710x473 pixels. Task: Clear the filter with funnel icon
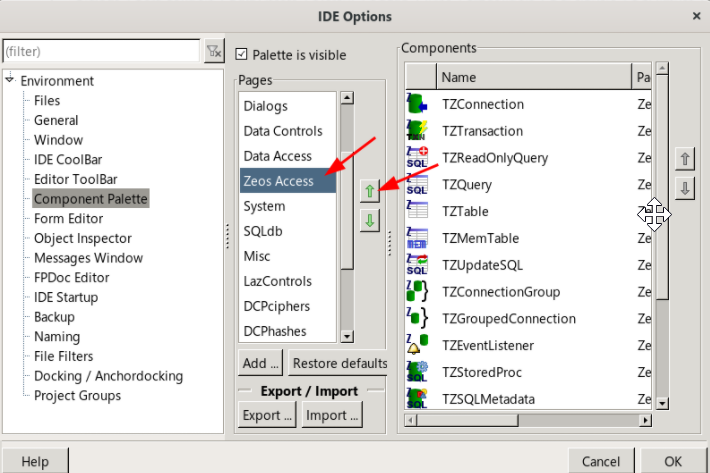click(x=214, y=51)
